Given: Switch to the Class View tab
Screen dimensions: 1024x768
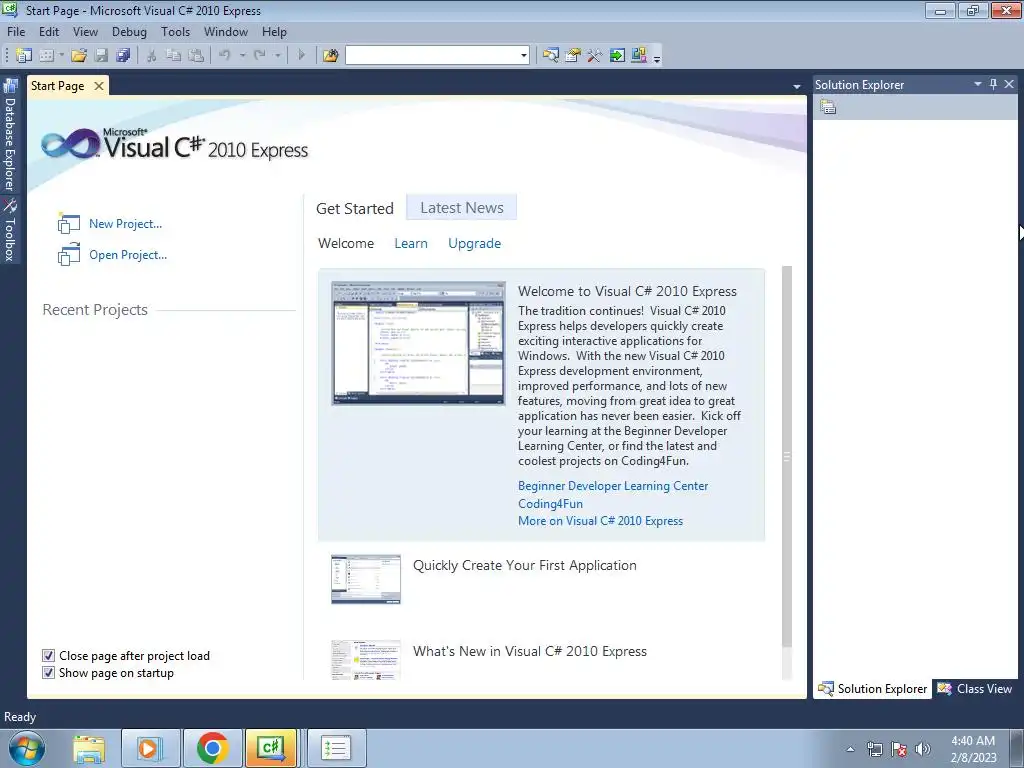Looking at the screenshot, I should click(x=974, y=688).
